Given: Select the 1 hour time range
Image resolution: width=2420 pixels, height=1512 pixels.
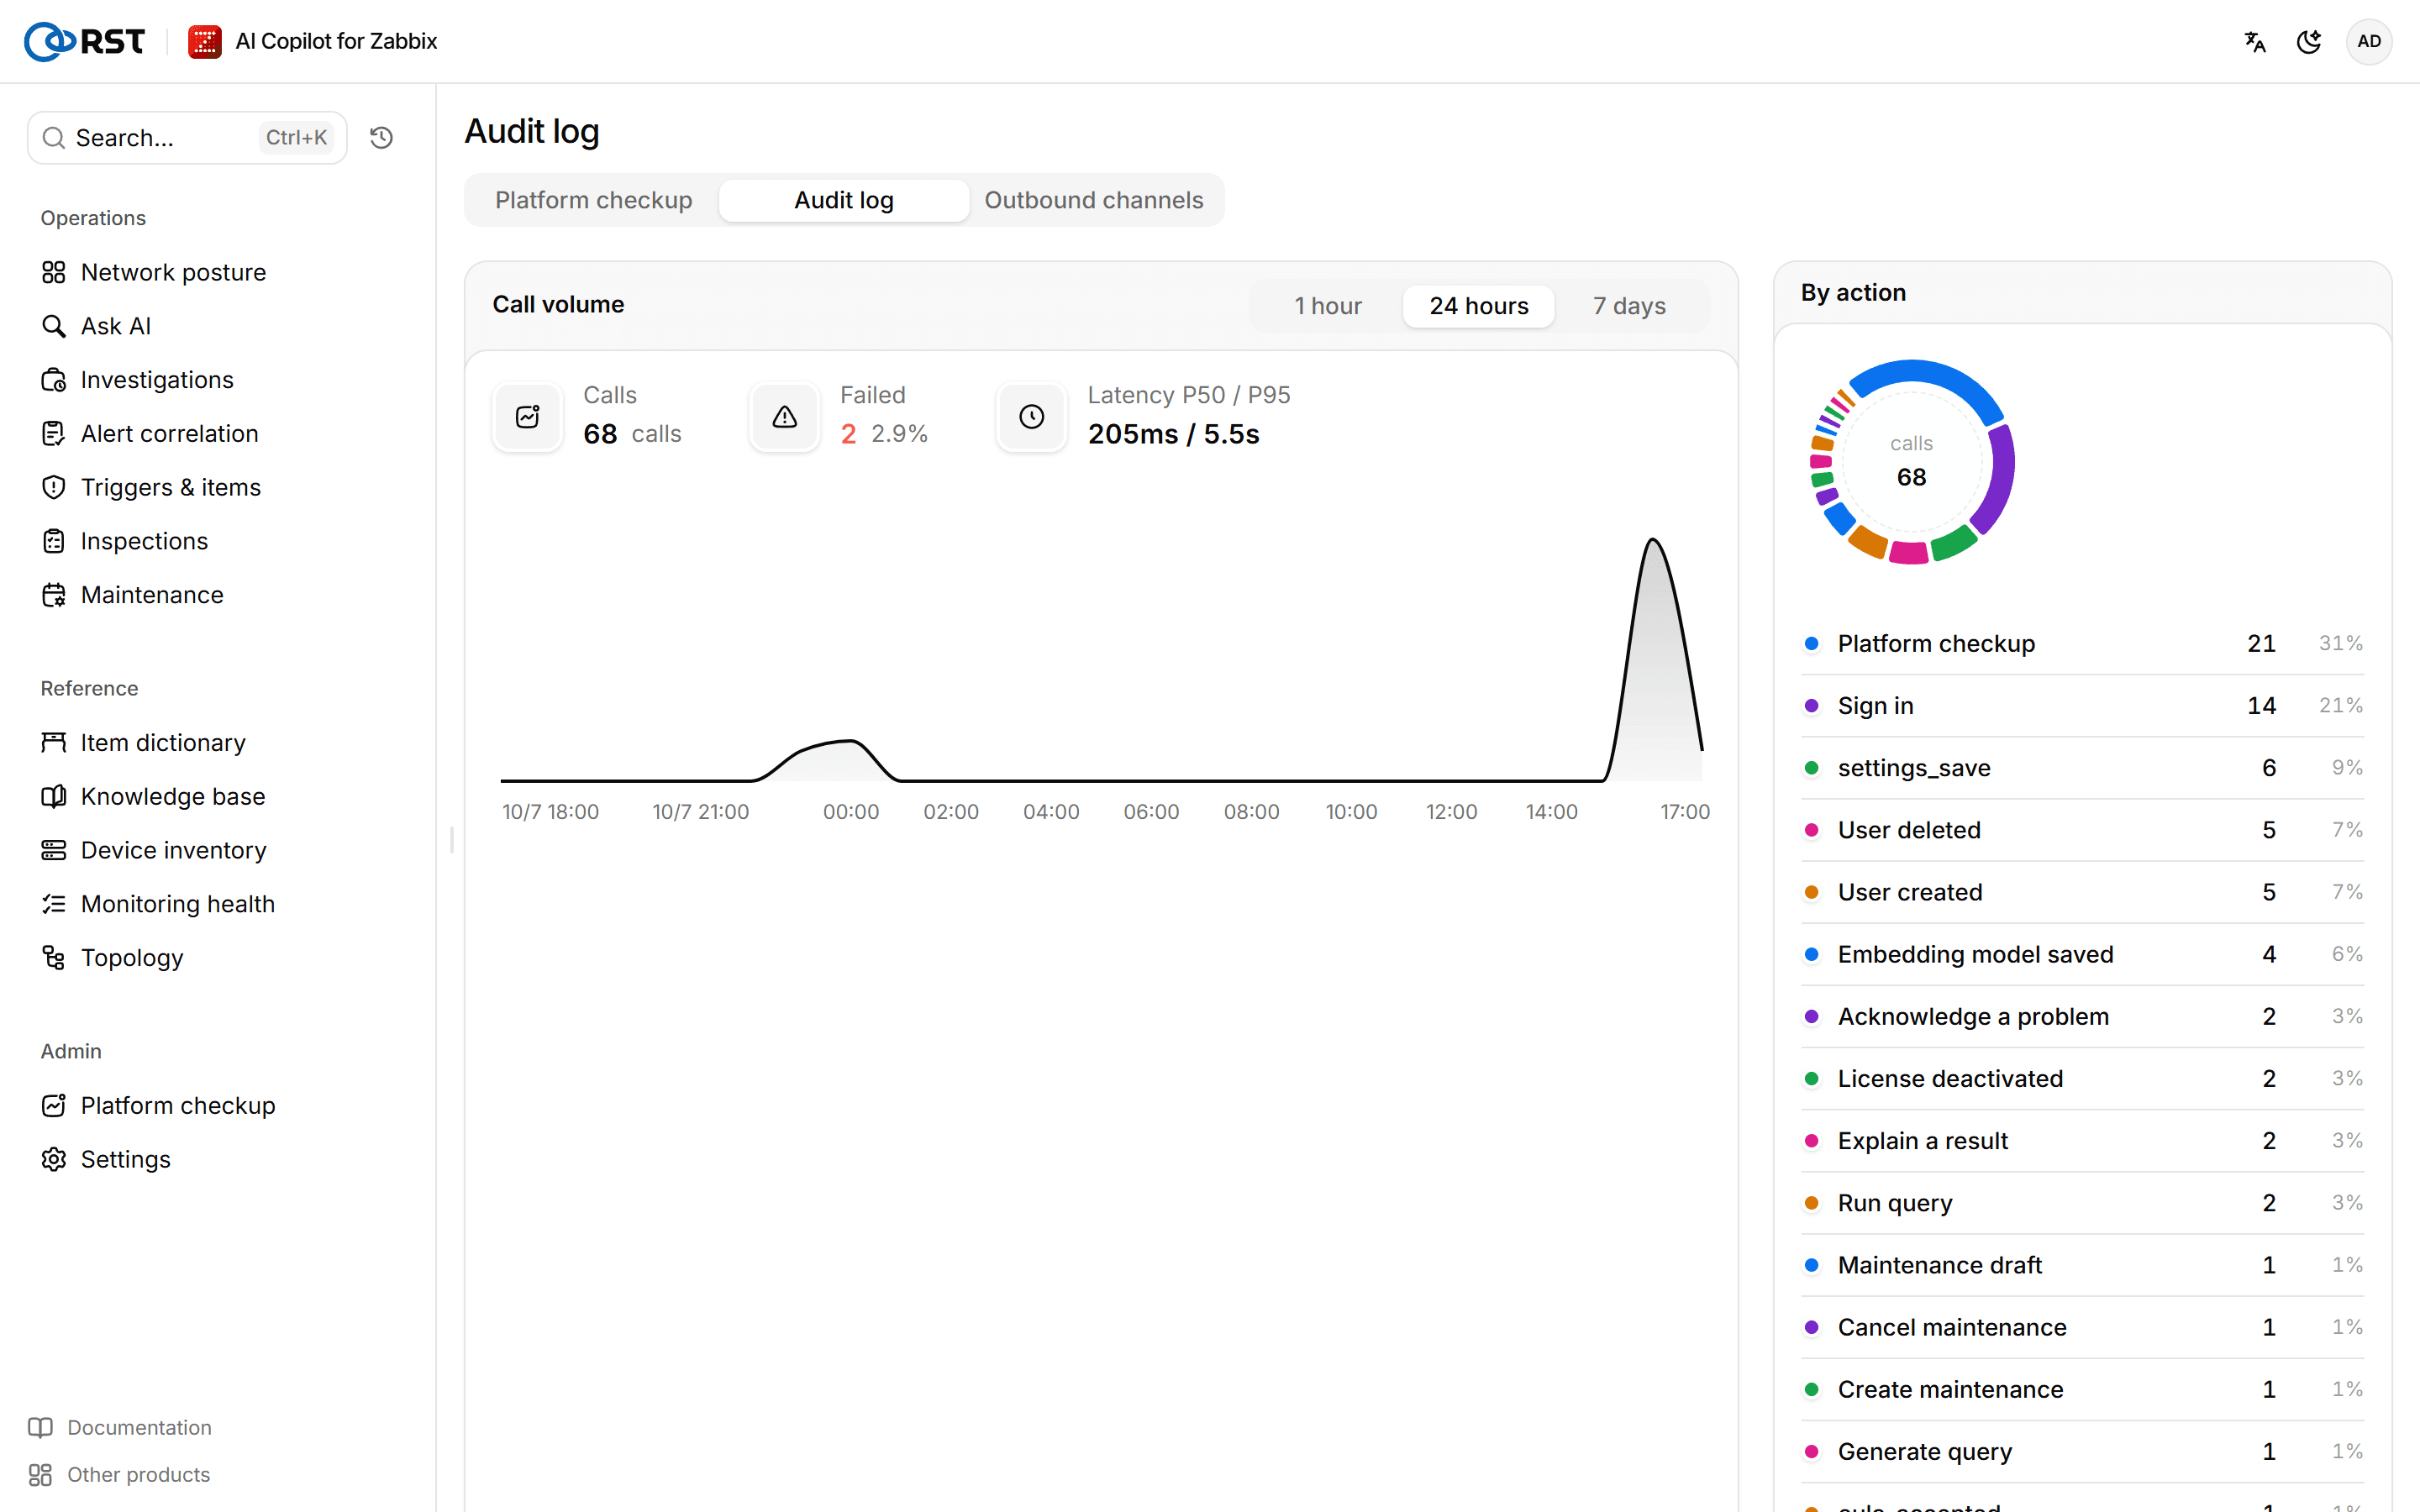Looking at the screenshot, I should pyautogui.click(x=1328, y=305).
